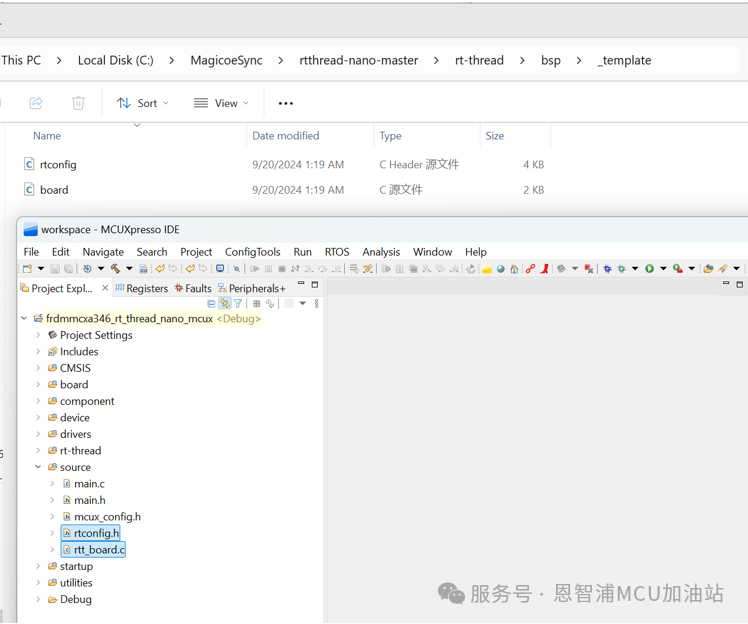Click the build hammer toolbar icon
Screen dimensions: 748x624
click(116, 269)
